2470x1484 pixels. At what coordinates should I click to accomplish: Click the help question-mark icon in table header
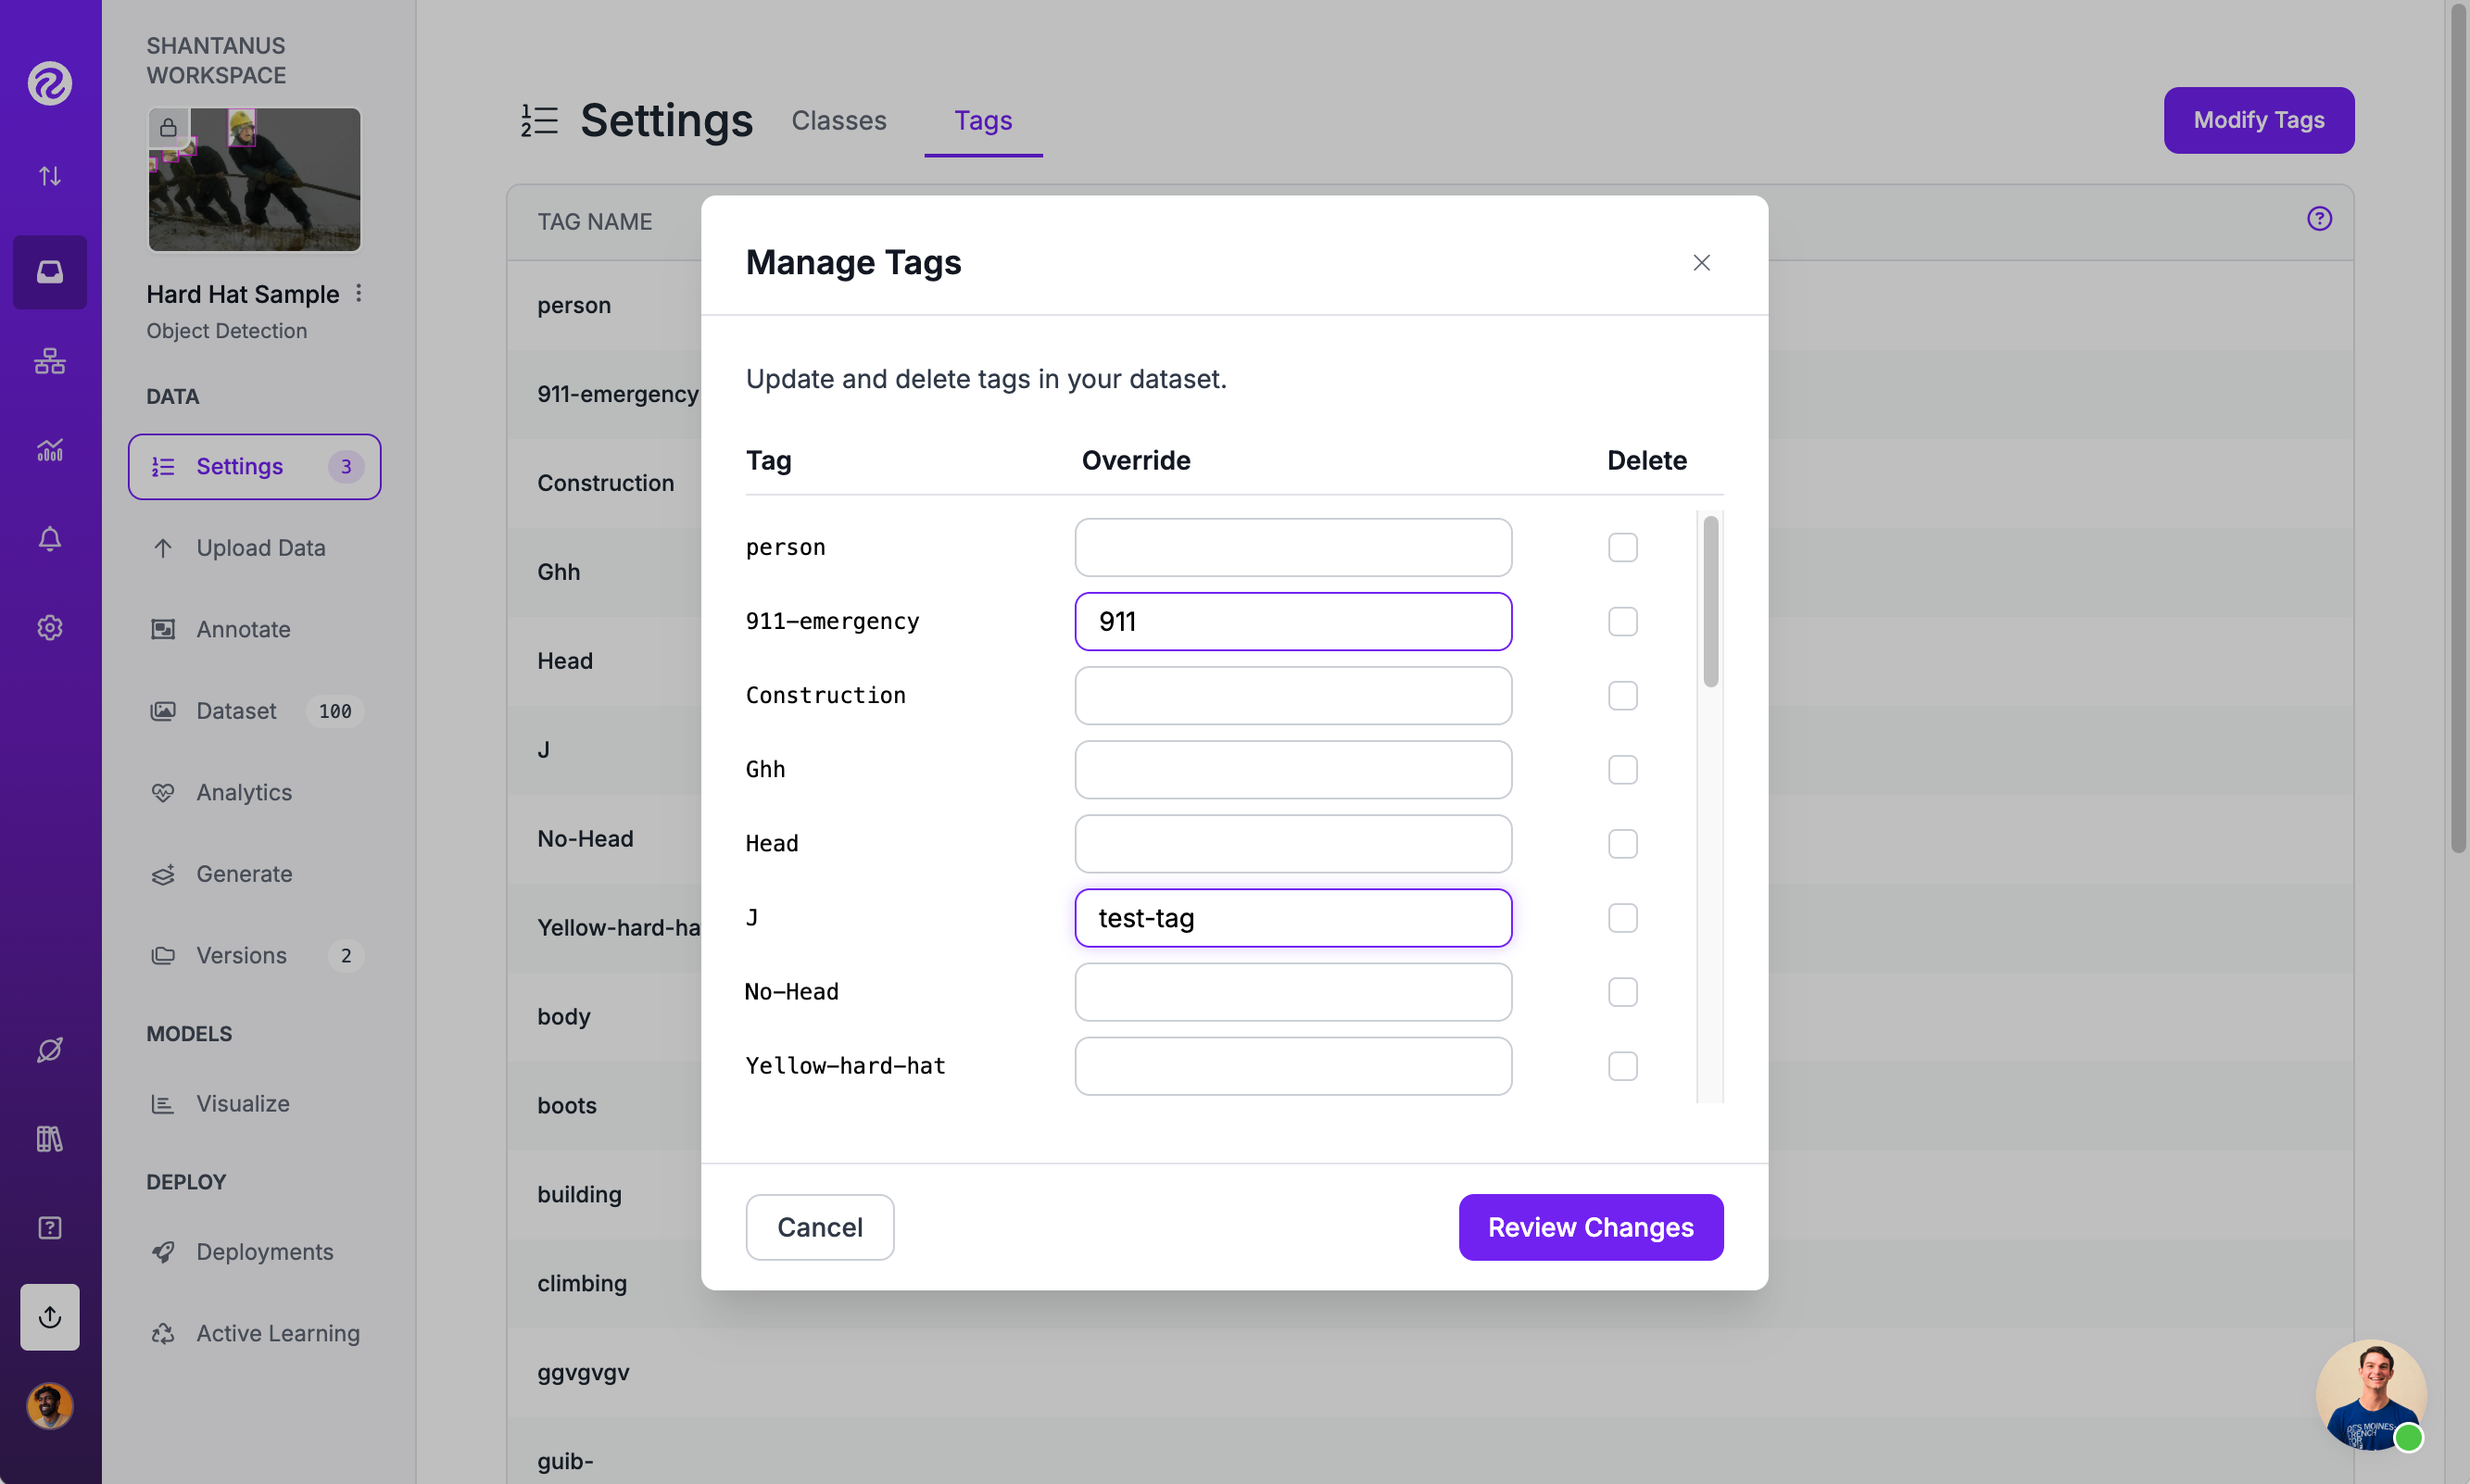point(2319,219)
